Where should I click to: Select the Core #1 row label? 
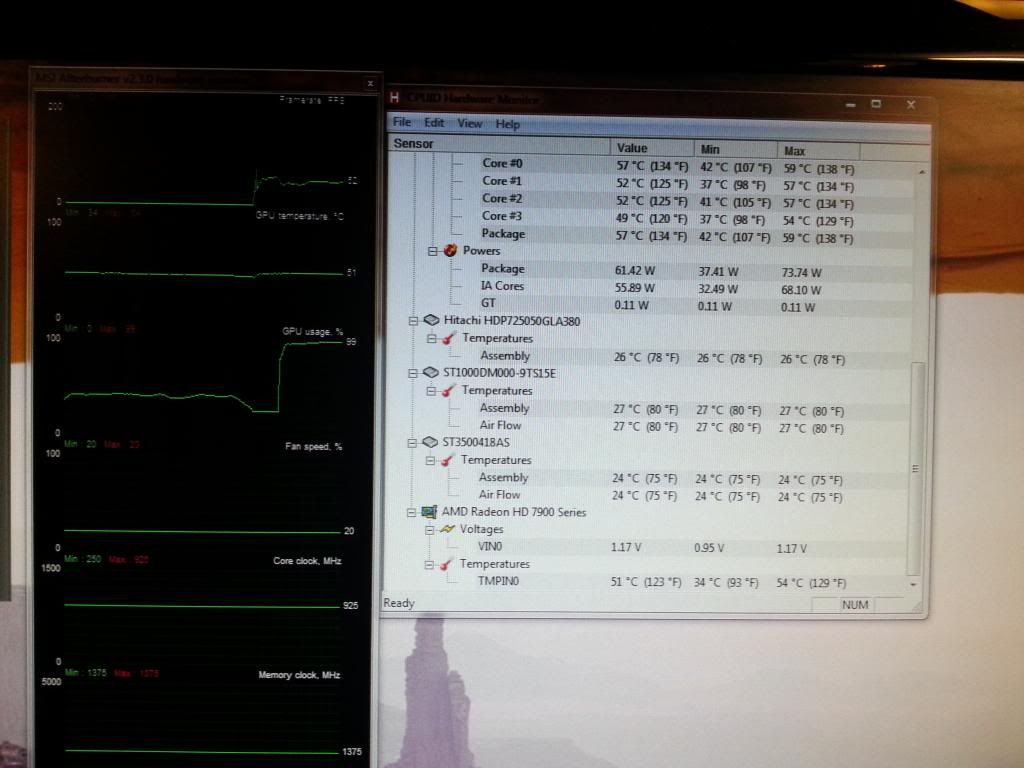(502, 181)
